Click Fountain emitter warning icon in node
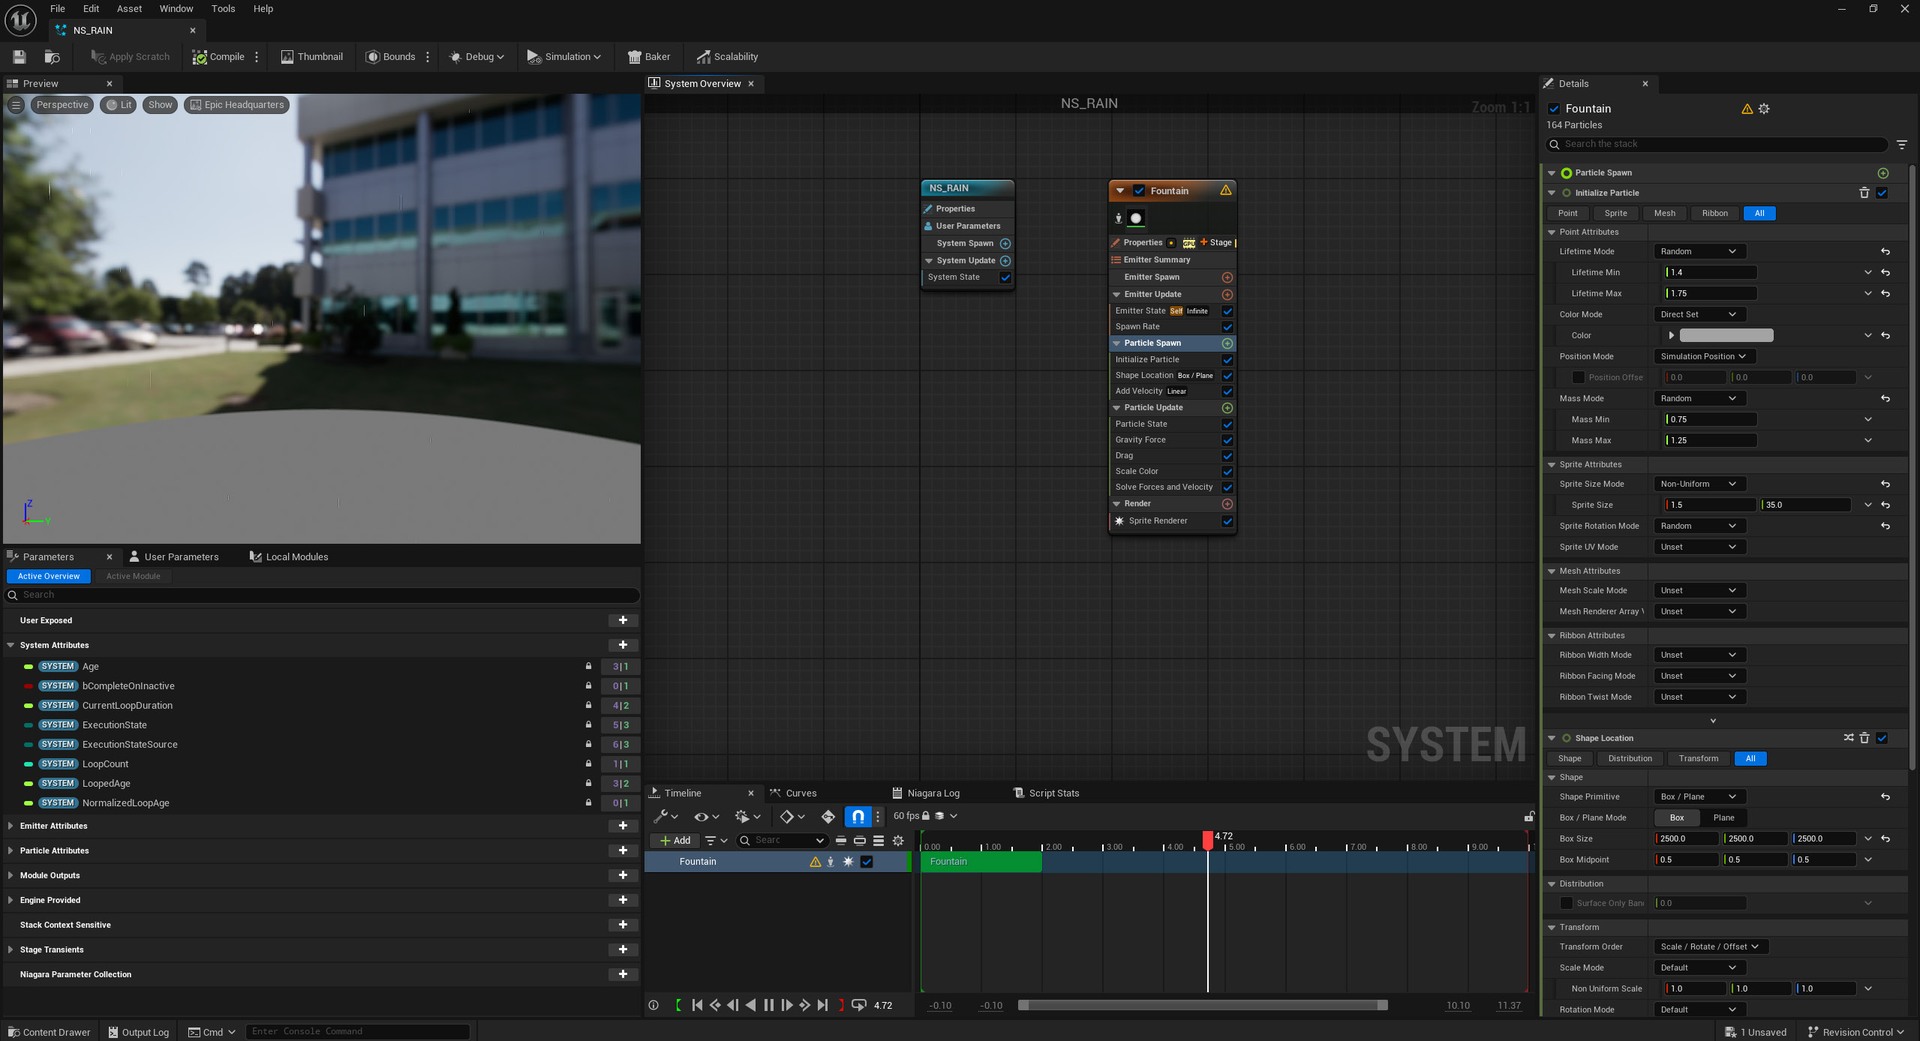Image resolution: width=1920 pixels, height=1041 pixels. click(1226, 191)
